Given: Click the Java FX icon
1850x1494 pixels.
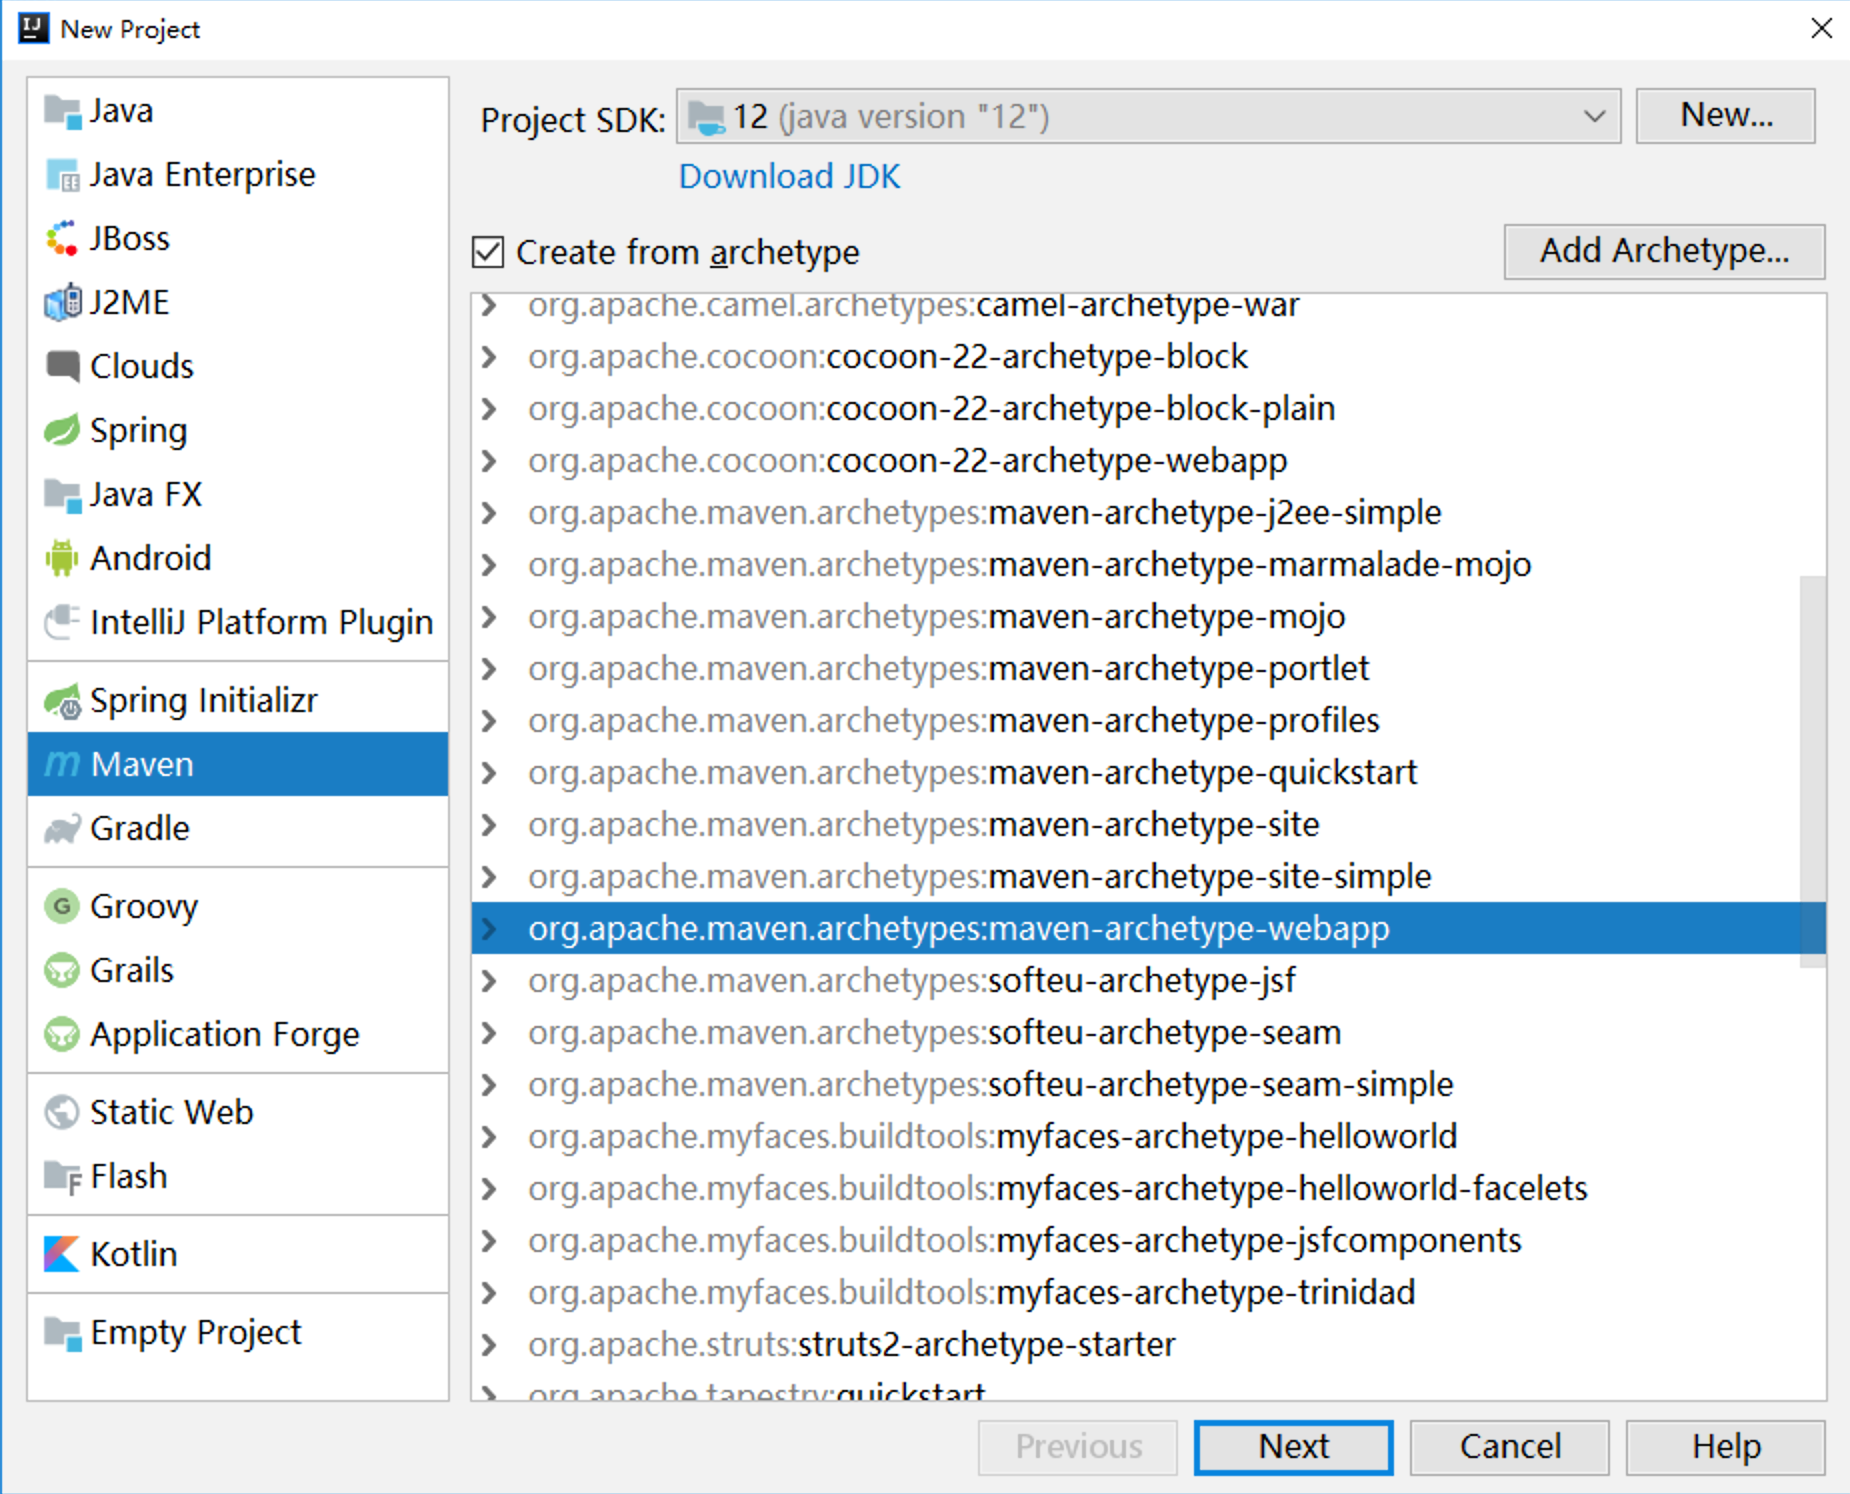Looking at the screenshot, I should click(62, 495).
